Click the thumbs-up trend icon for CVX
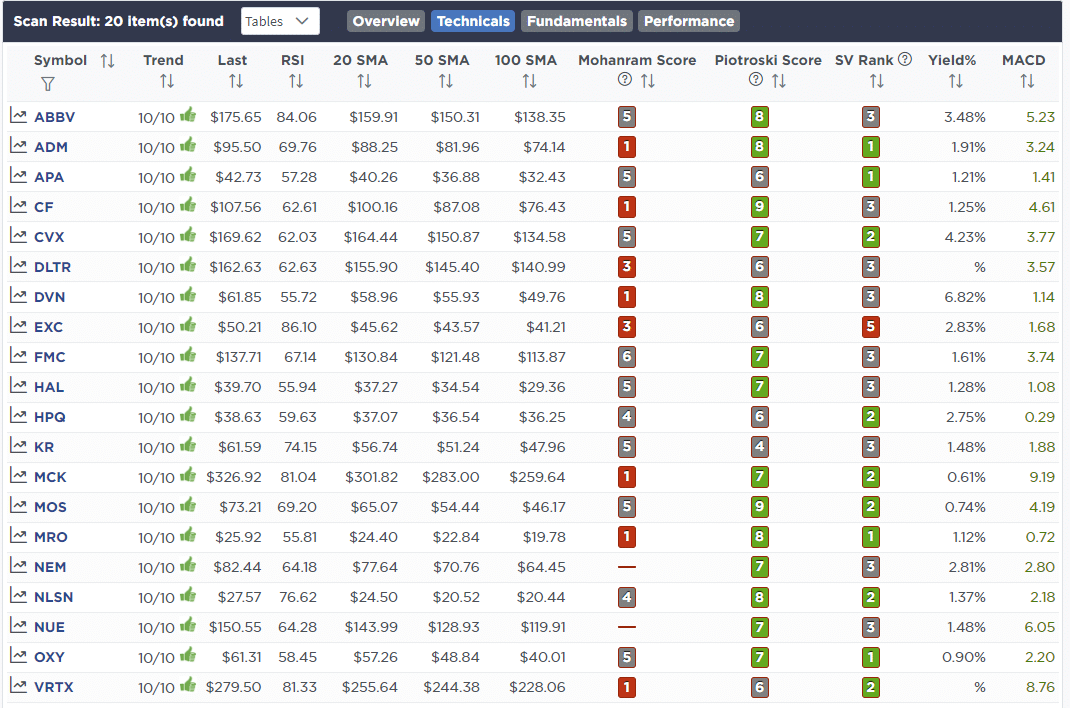1070x708 pixels. point(187,236)
